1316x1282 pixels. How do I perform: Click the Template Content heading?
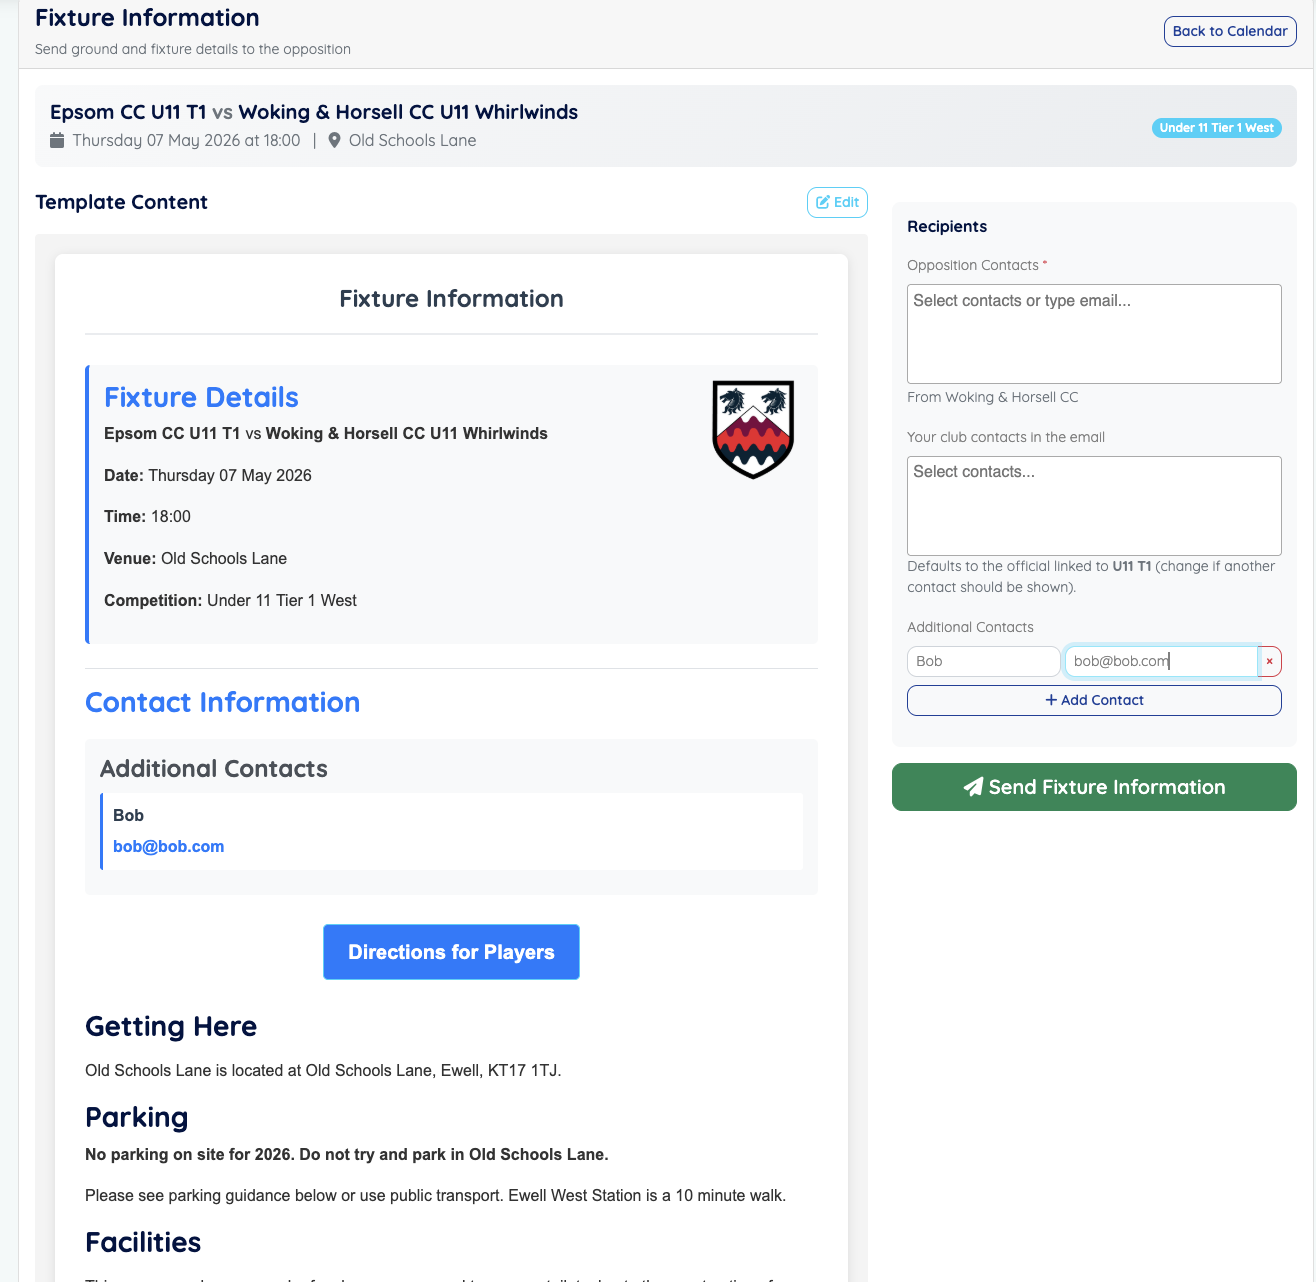[x=121, y=202]
